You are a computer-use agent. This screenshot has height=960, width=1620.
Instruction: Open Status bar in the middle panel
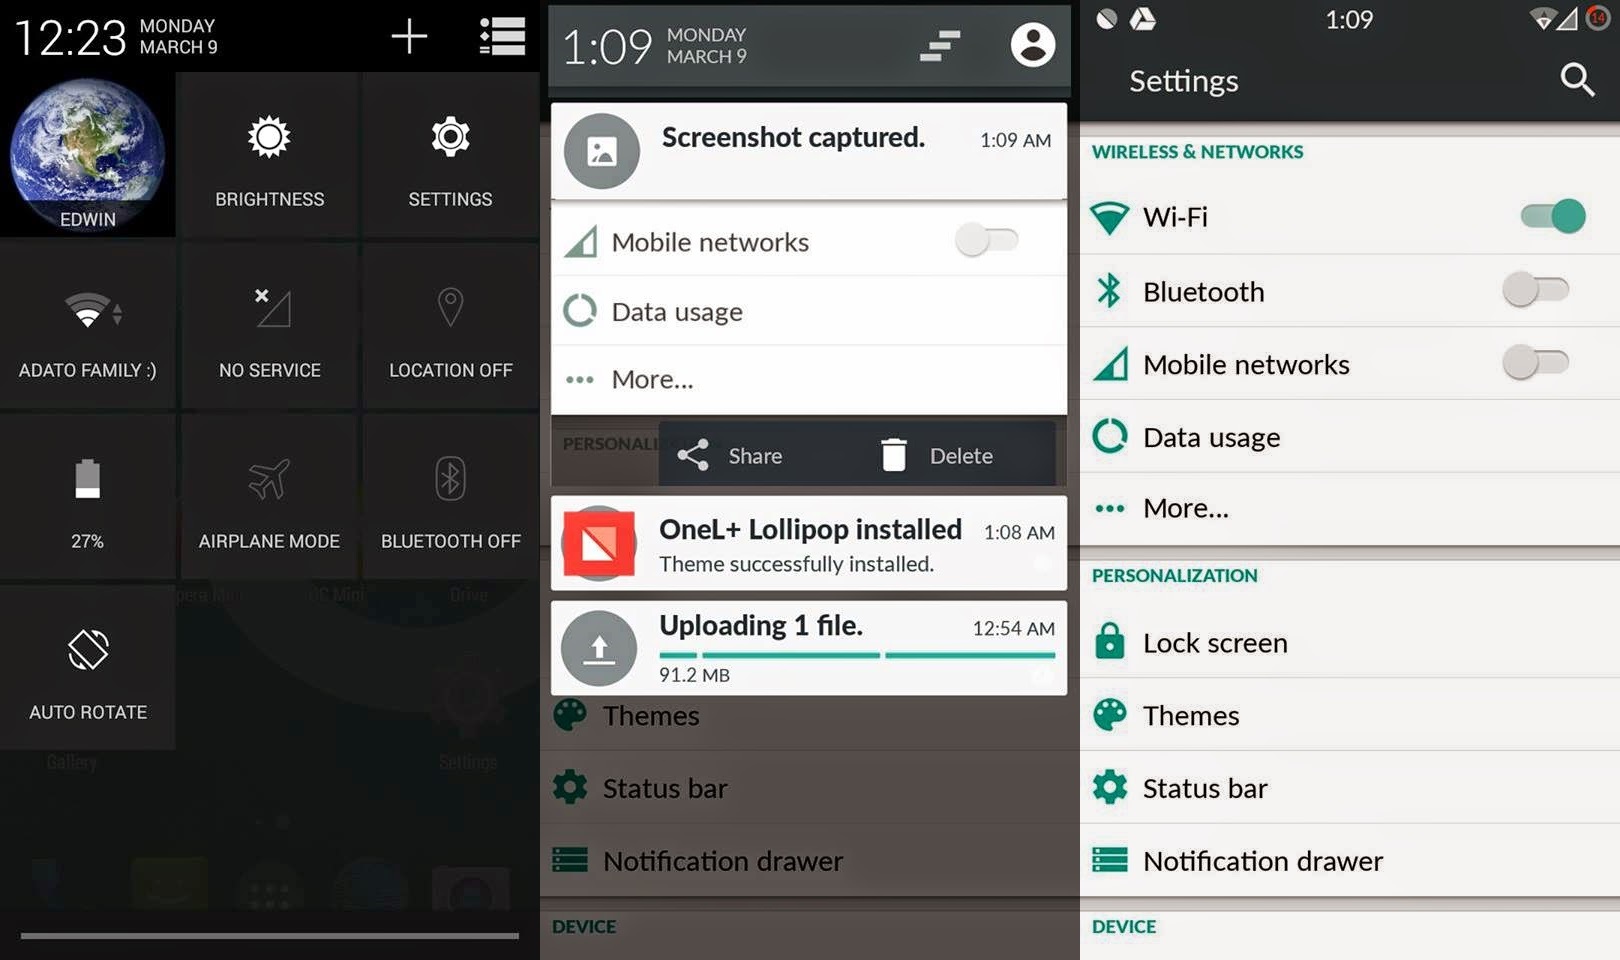[809, 788]
